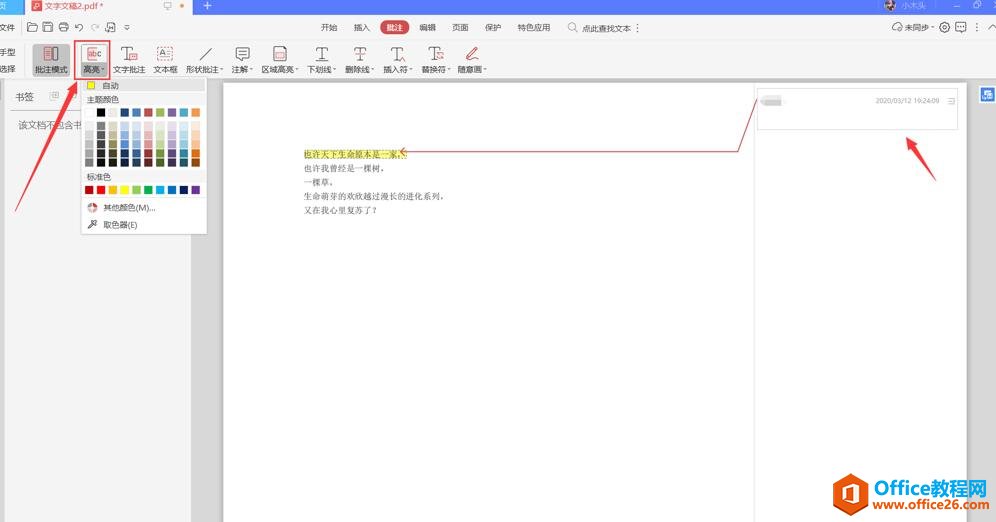The width and height of the screenshot is (996, 522).
Task: Toggle 批注模式 annotation mode
Action: (x=50, y=60)
